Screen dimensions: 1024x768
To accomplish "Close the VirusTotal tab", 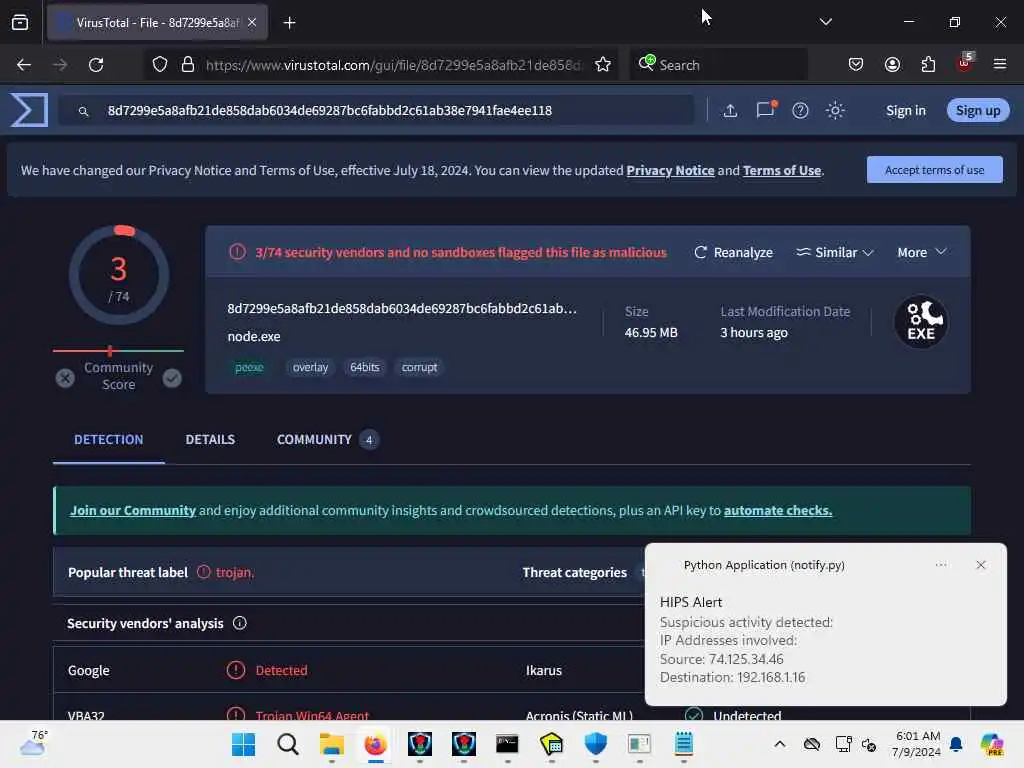I will coord(252,23).
